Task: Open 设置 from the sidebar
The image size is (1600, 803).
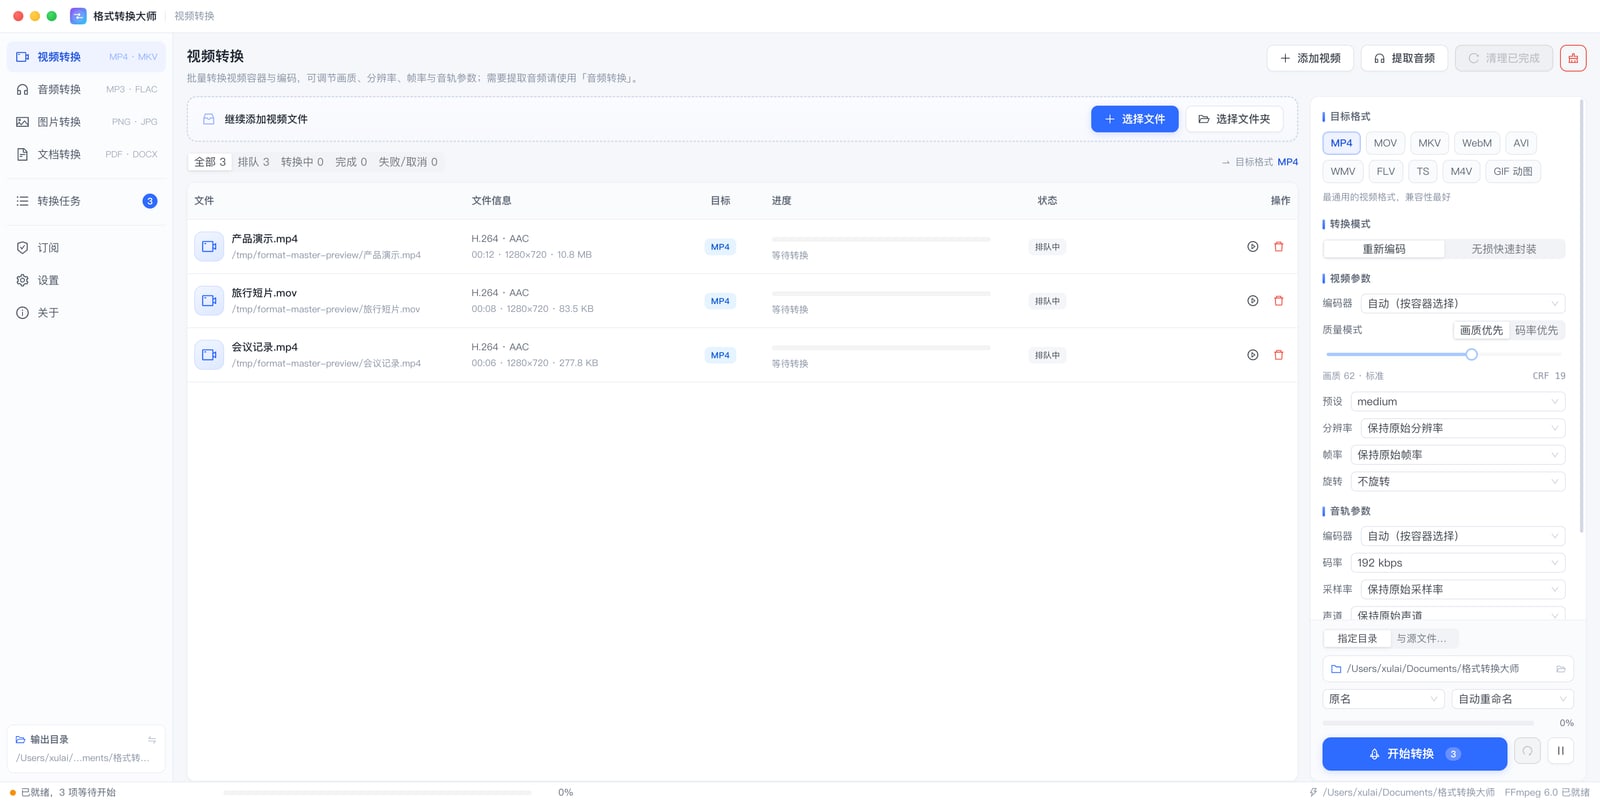Action: (x=86, y=280)
